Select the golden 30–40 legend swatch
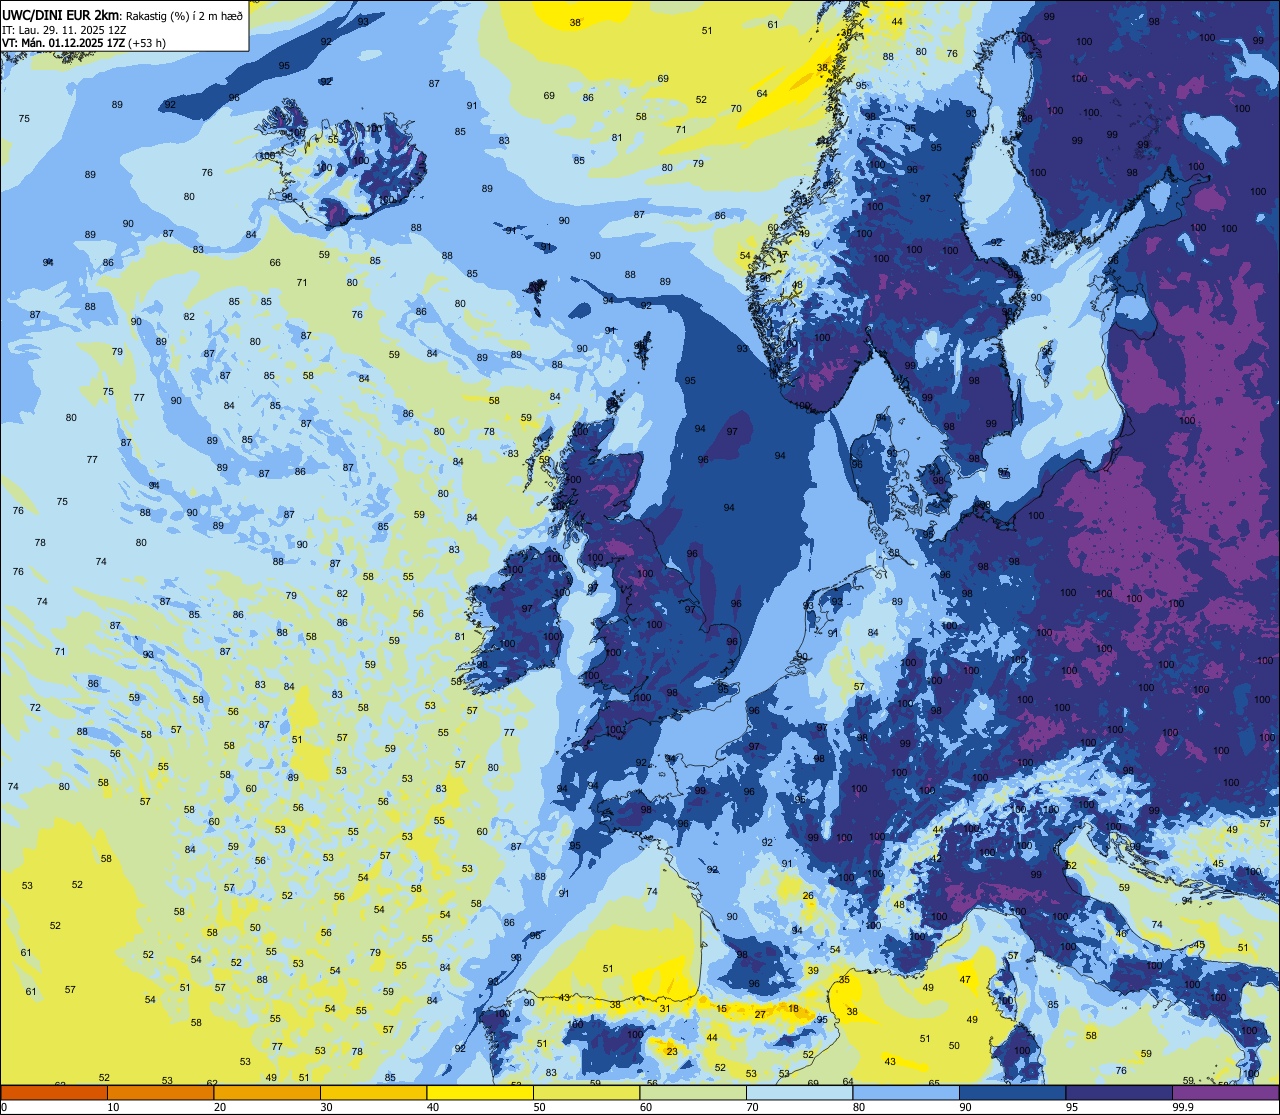 tap(373, 1093)
